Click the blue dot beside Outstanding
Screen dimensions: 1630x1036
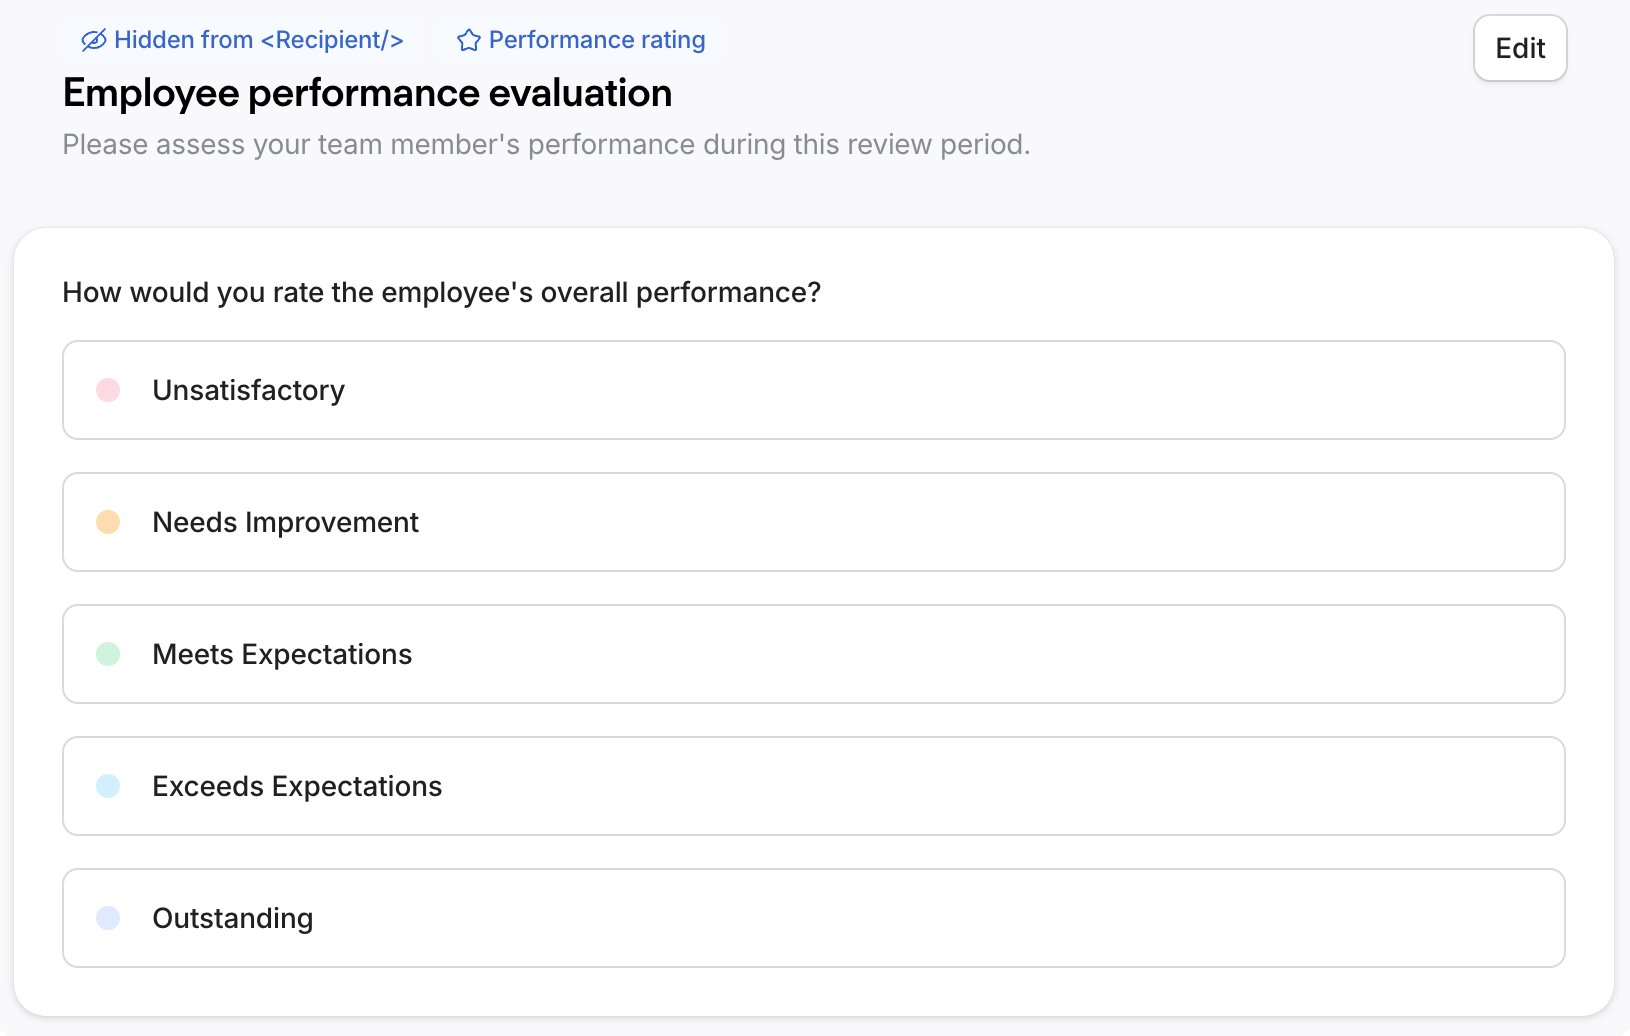point(108,917)
